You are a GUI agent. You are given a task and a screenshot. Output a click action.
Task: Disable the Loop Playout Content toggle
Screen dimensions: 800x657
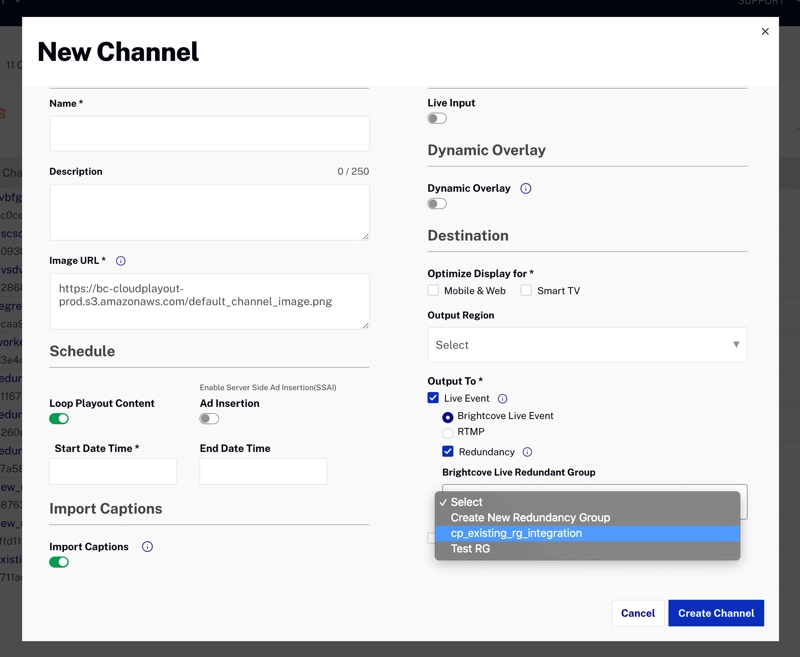tap(59, 419)
